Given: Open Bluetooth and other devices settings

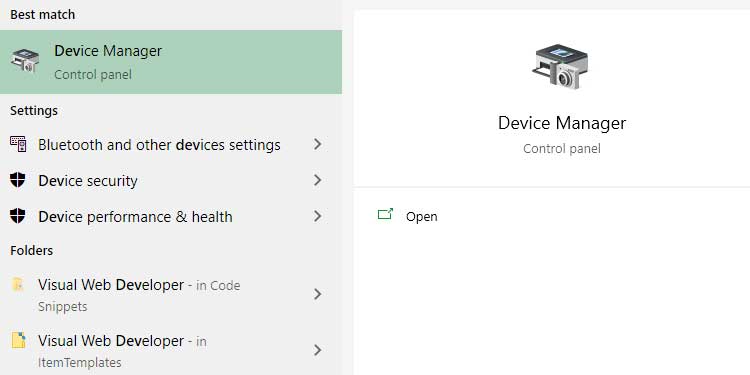Looking at the screenshot, I should click(171, 144).
